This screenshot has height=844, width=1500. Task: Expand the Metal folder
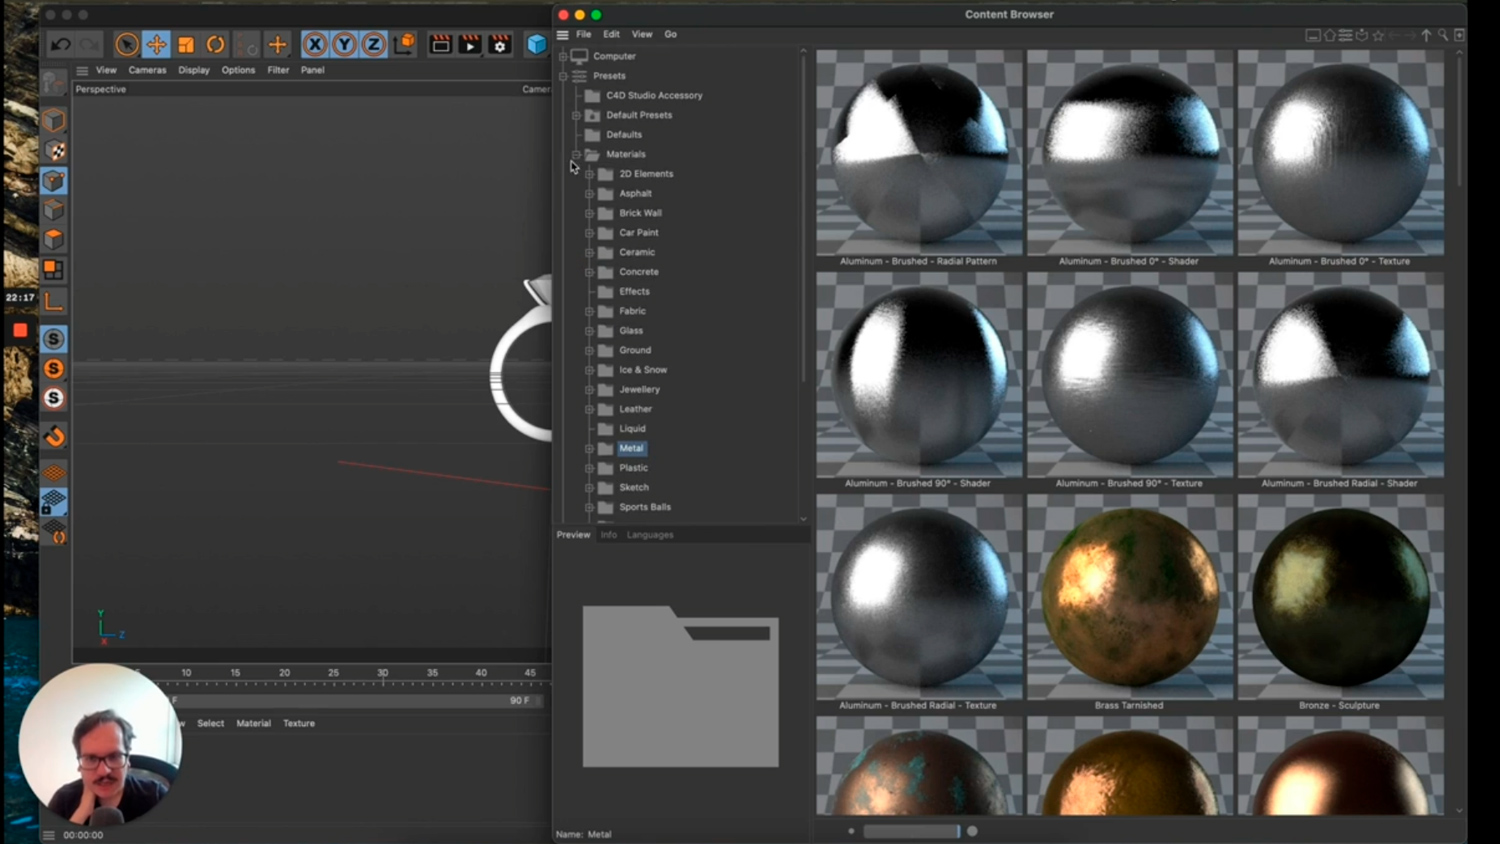coord(589,448)
